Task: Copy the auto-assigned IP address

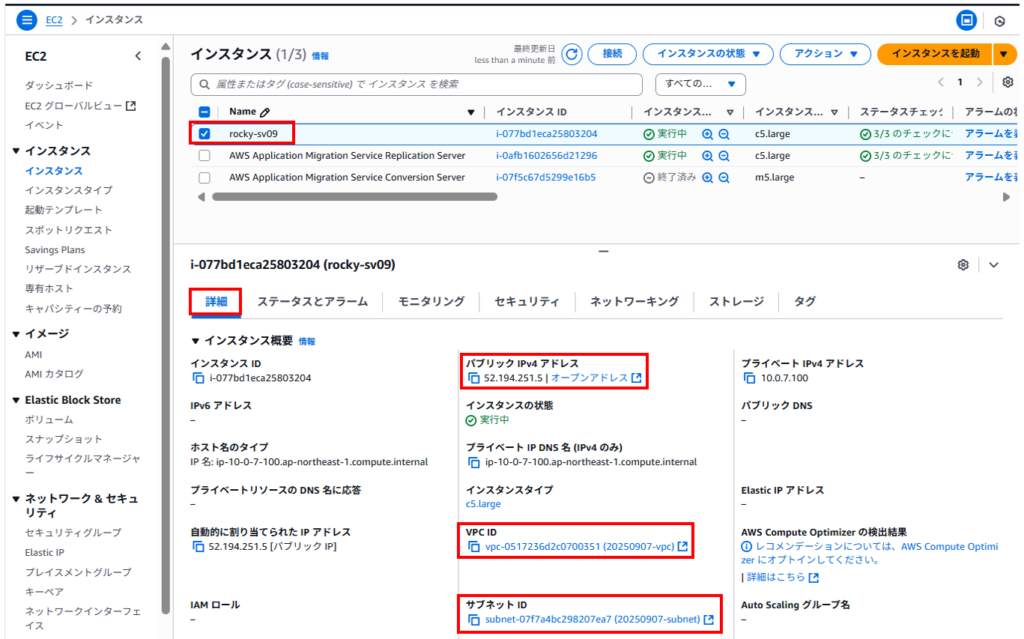Action: point(198,547)
